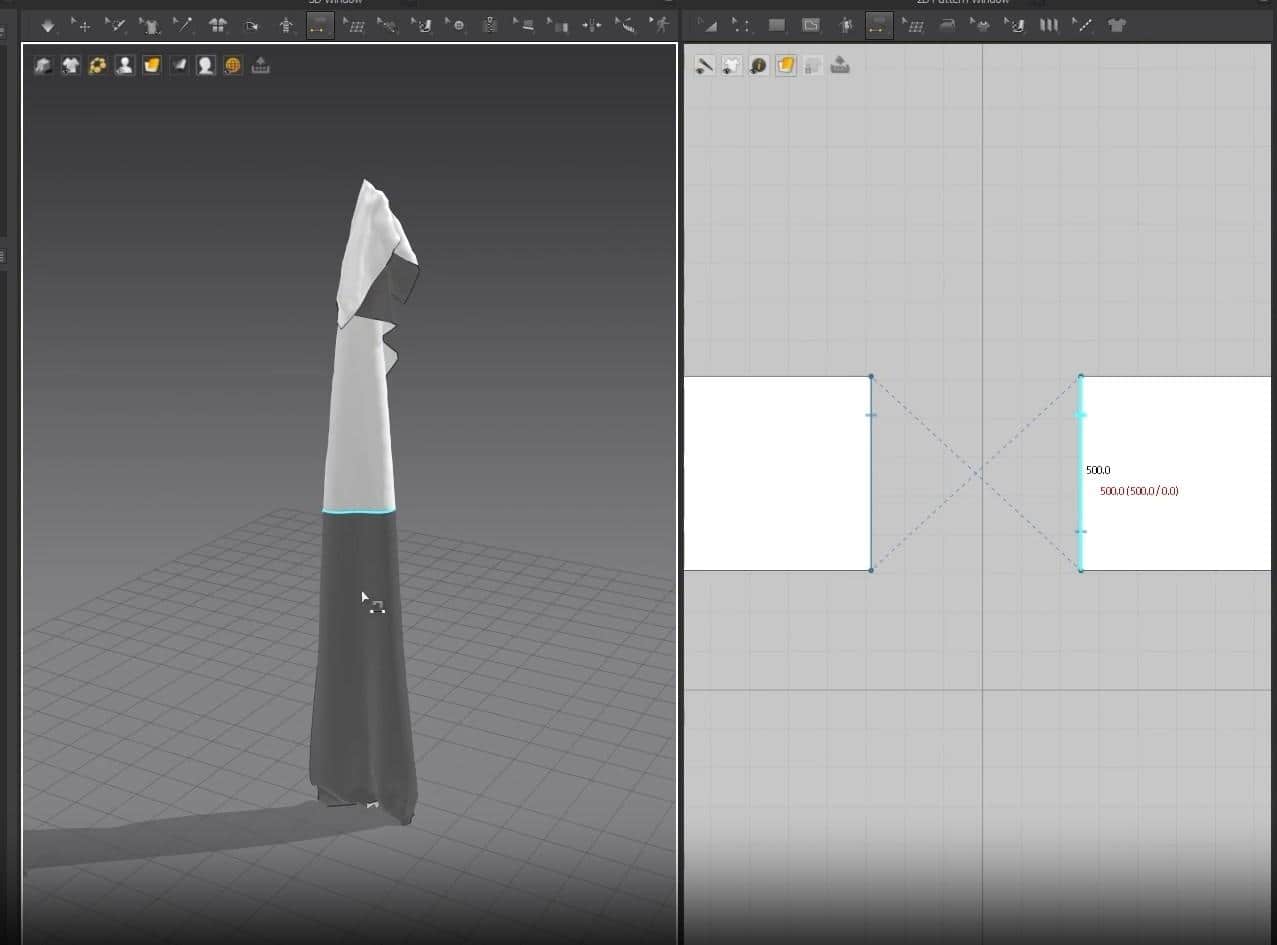Toggle needle sewing display icon in 2D window
This screenshot has width=1277, height=945.
(x=705, y=66)
